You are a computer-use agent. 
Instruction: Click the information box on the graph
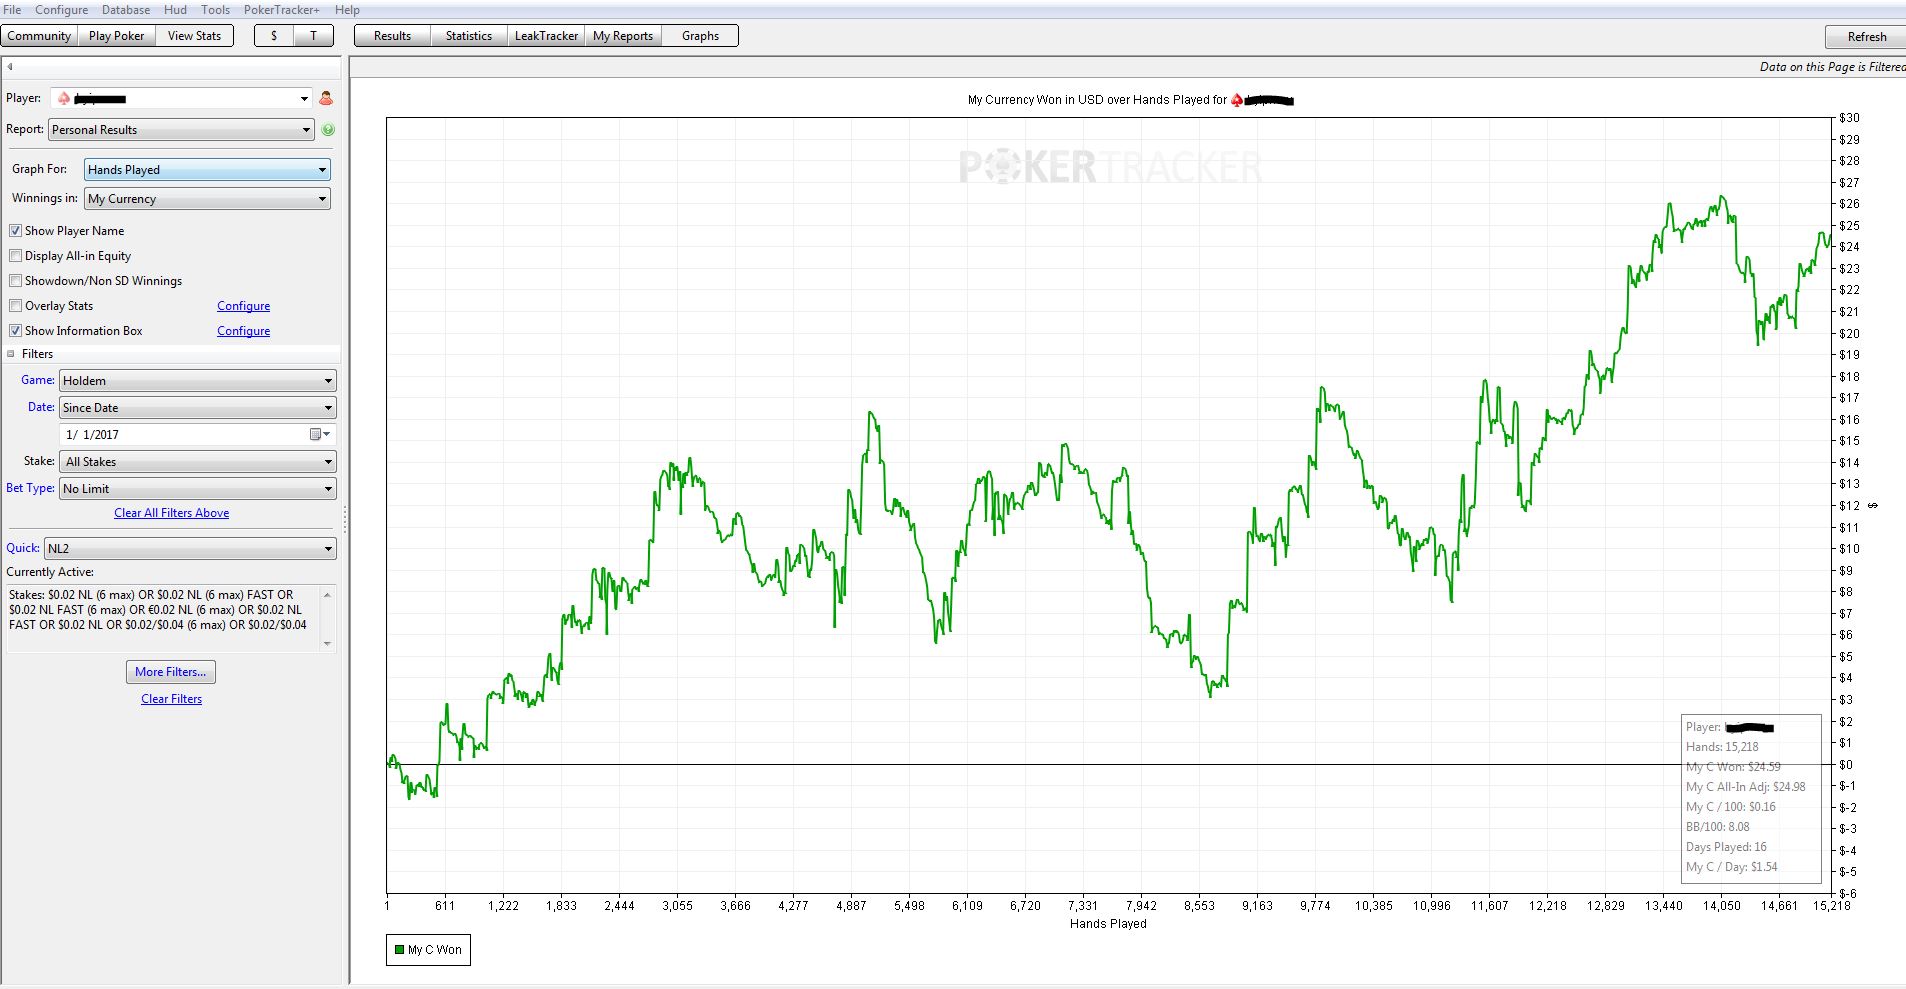(1750, 798)
